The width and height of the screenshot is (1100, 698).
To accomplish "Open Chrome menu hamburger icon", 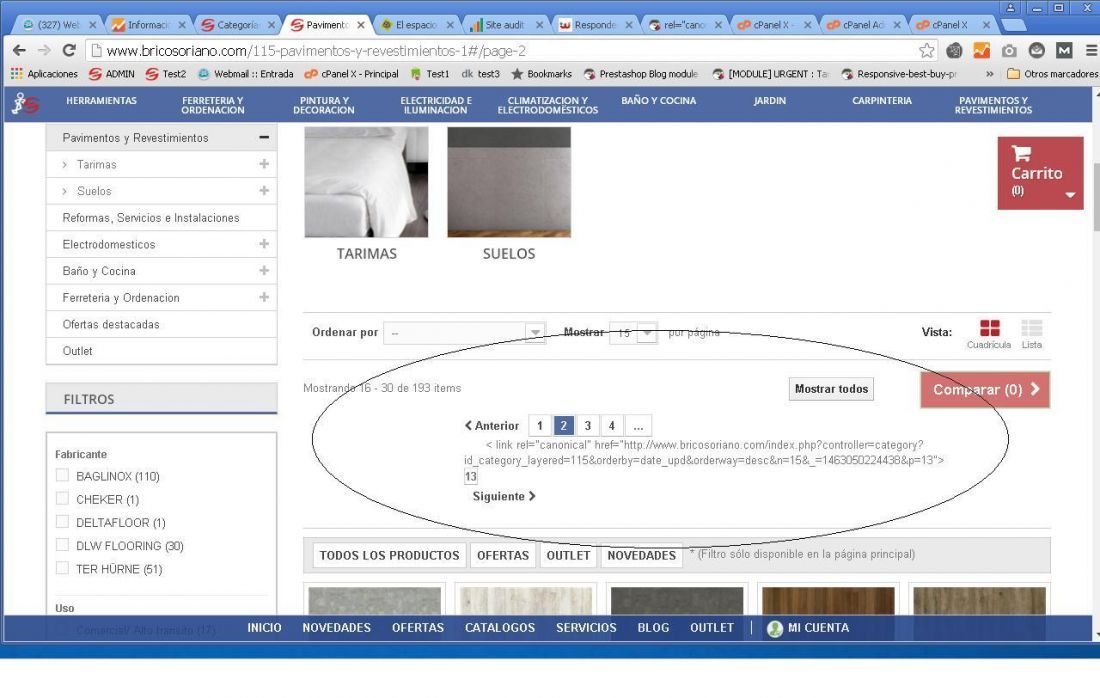I will click(1091, 51).
